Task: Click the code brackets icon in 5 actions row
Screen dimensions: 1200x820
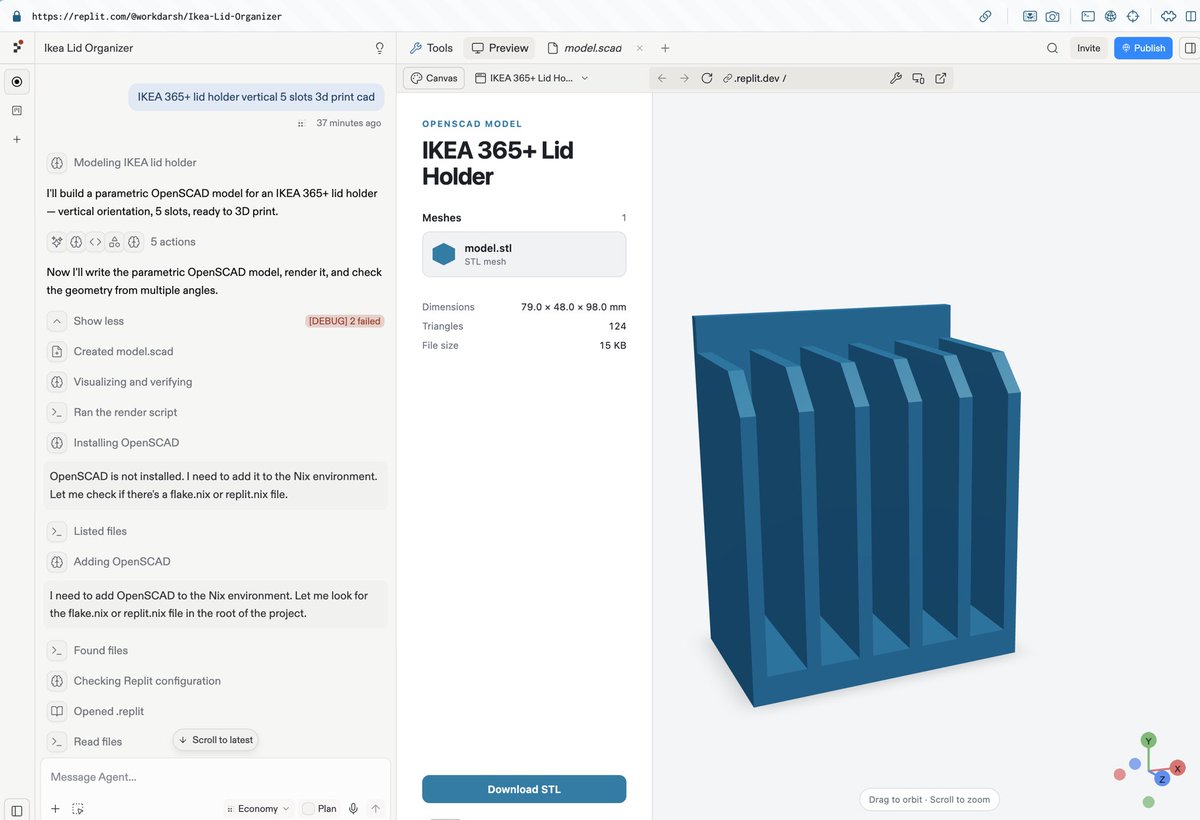Action: point(95,242)
